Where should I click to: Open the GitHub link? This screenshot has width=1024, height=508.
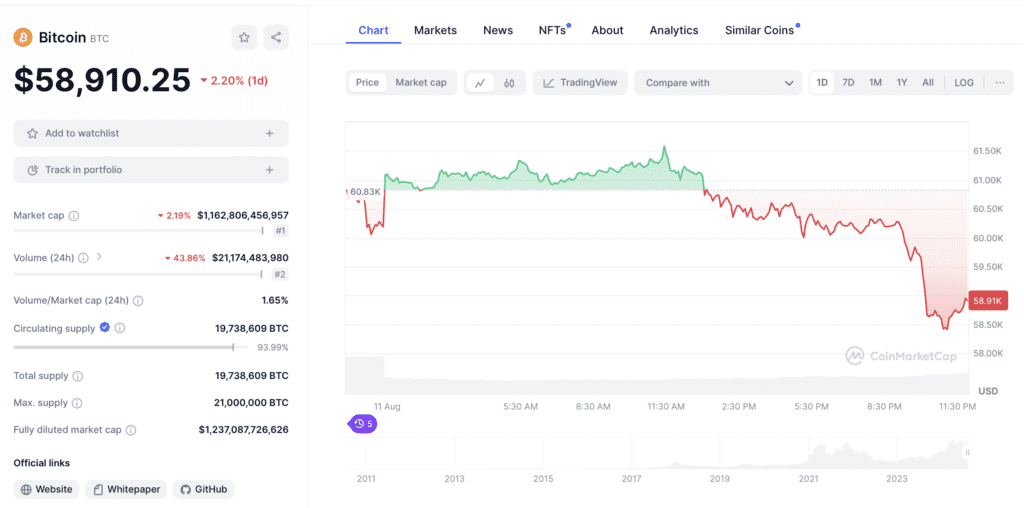tap(203, 489)
